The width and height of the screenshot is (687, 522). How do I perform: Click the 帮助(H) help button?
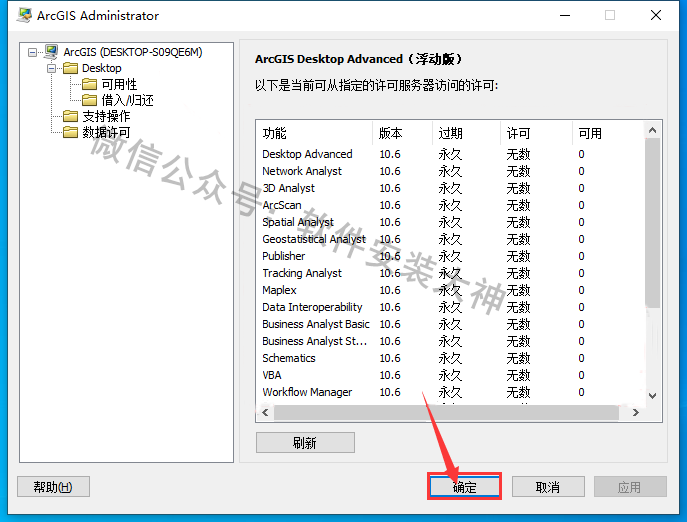[53, 487]
